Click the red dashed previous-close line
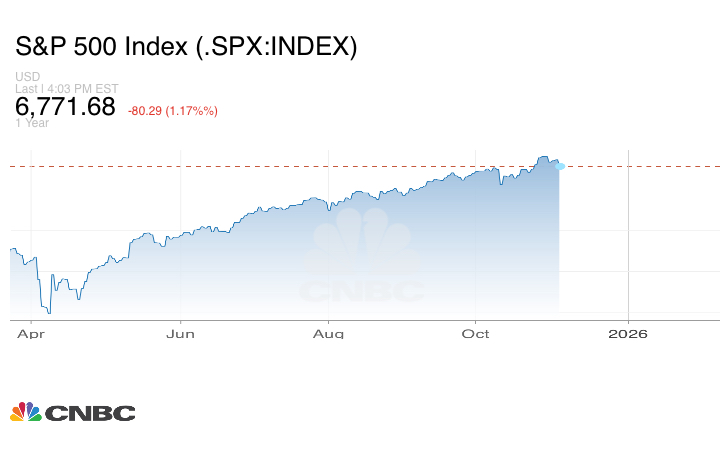 300,165
